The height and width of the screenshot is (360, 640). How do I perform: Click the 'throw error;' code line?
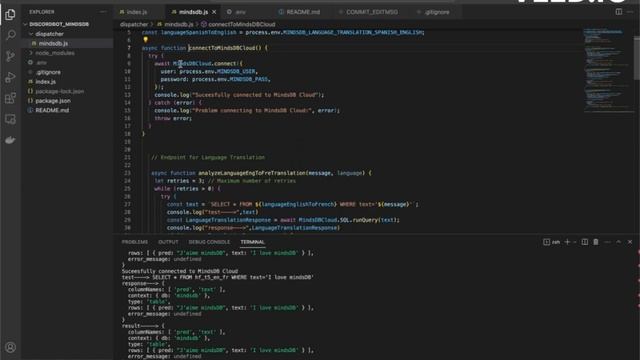click(x=173, y=118)
